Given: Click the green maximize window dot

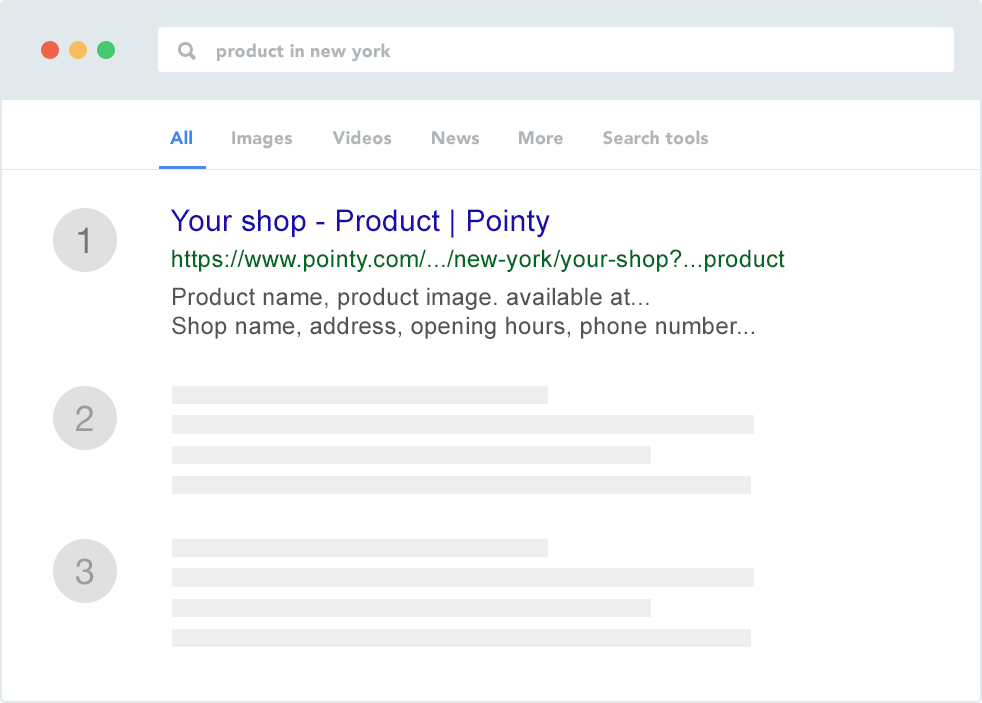Looking at the screenshot, I should click(x=106, y=50).
